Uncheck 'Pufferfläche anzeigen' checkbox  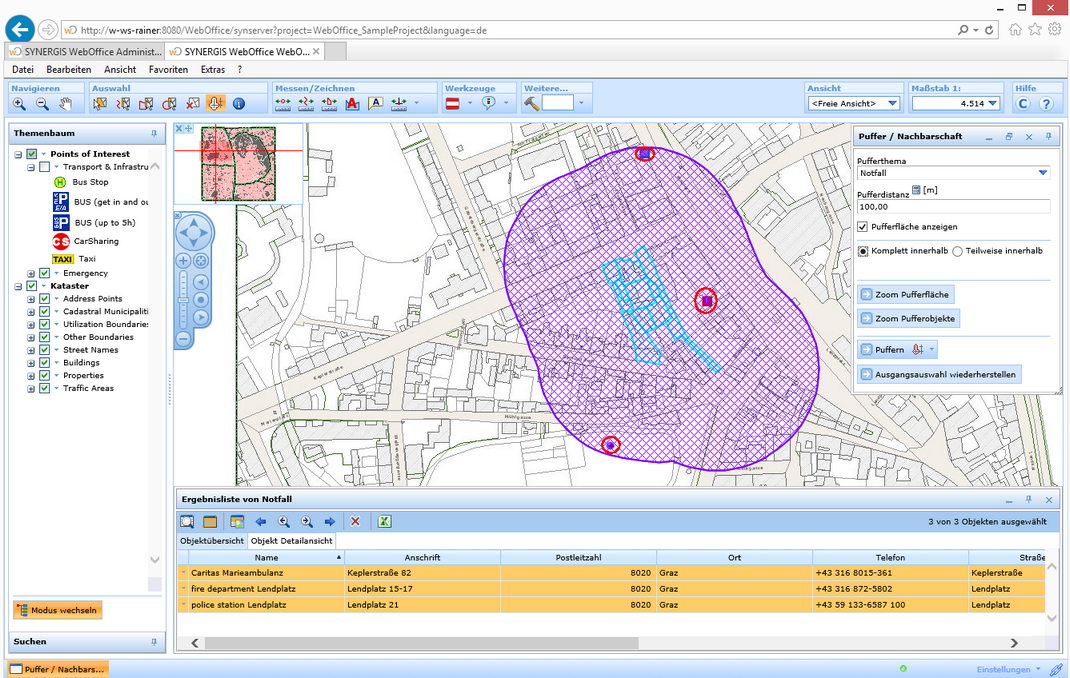[863, 227]
